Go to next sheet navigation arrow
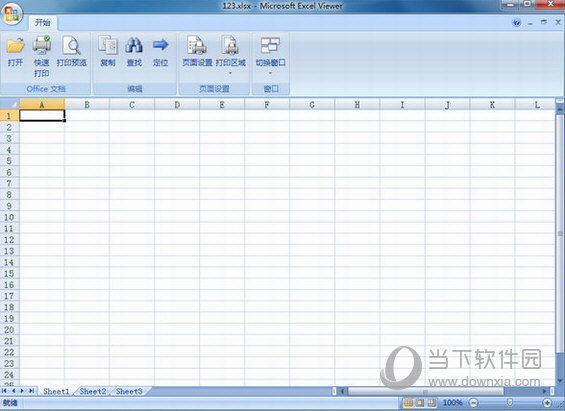The image size is (565, 411). pos(22,391)
